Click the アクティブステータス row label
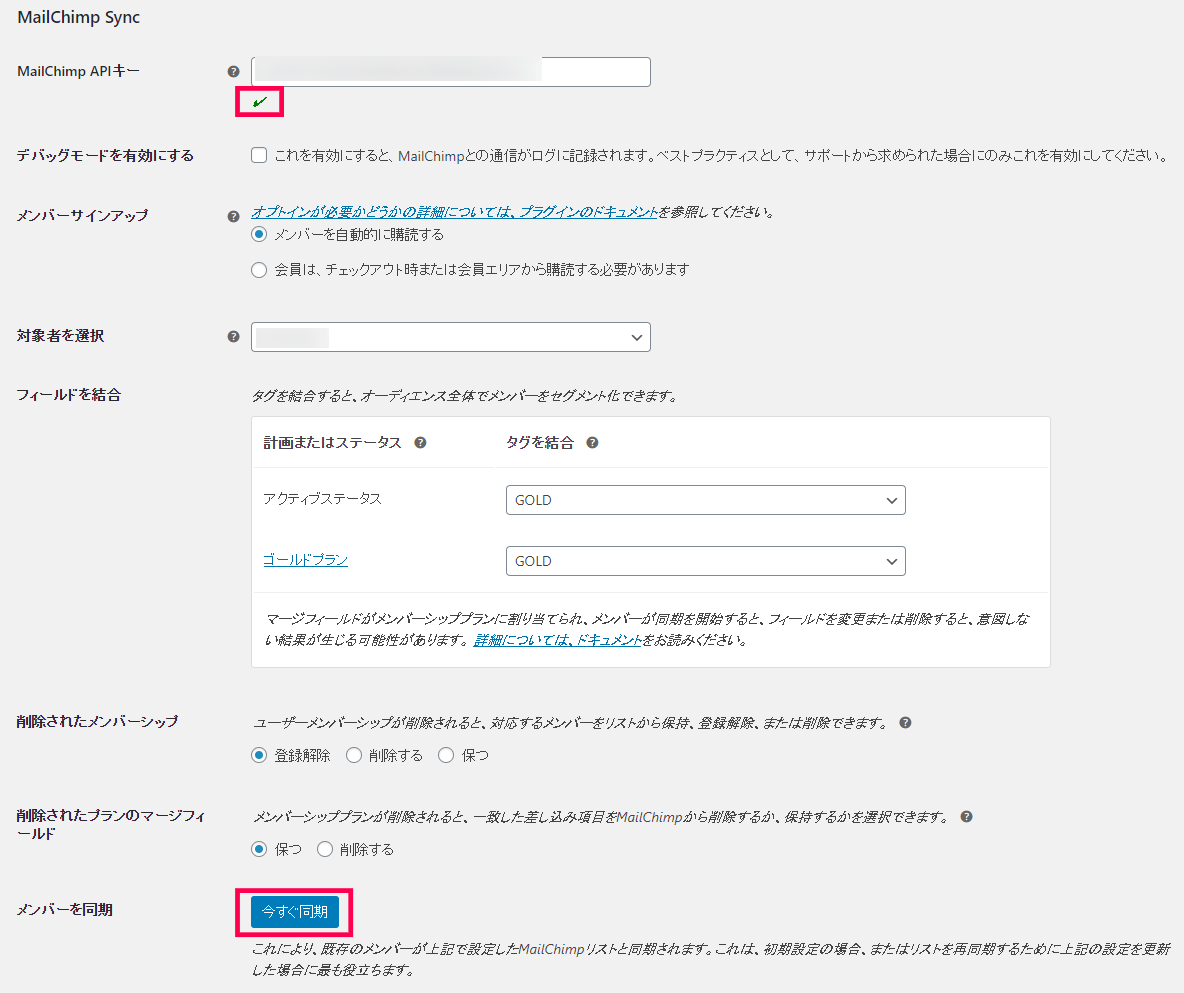 [322, 498]
